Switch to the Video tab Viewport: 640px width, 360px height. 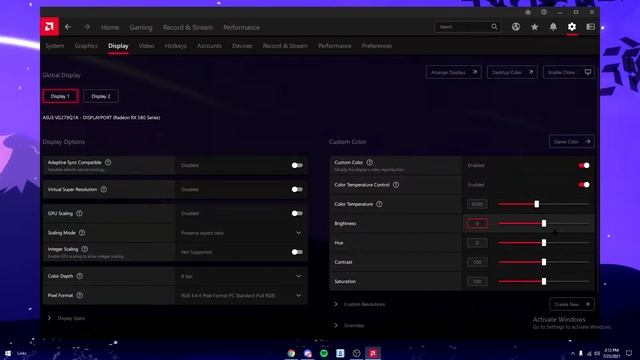[147, 46]
